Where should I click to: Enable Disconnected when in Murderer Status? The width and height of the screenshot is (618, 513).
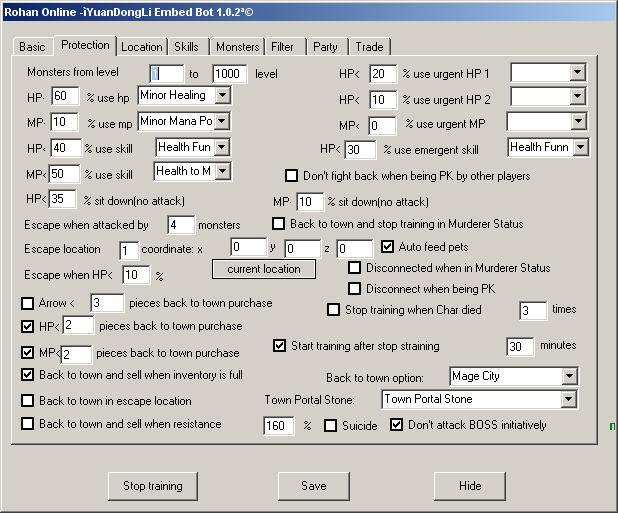(354, 268)
